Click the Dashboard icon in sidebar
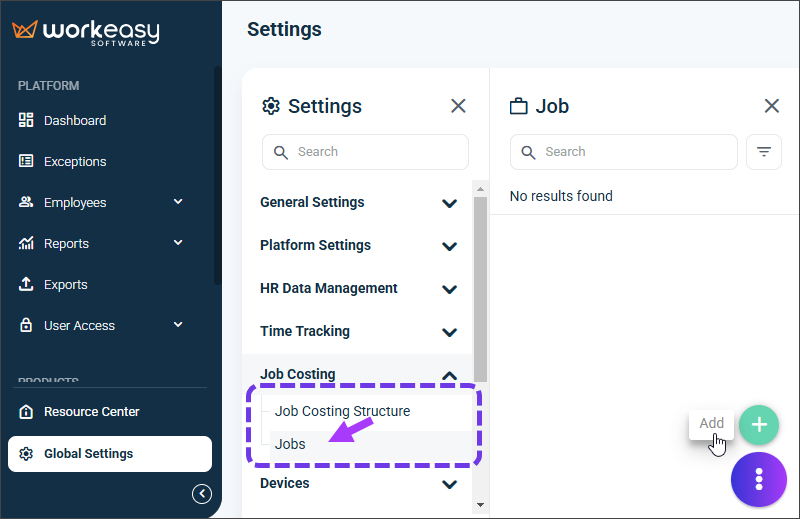Image resolution: width=800 pixels, height=519 pixels. click(26, 120)
